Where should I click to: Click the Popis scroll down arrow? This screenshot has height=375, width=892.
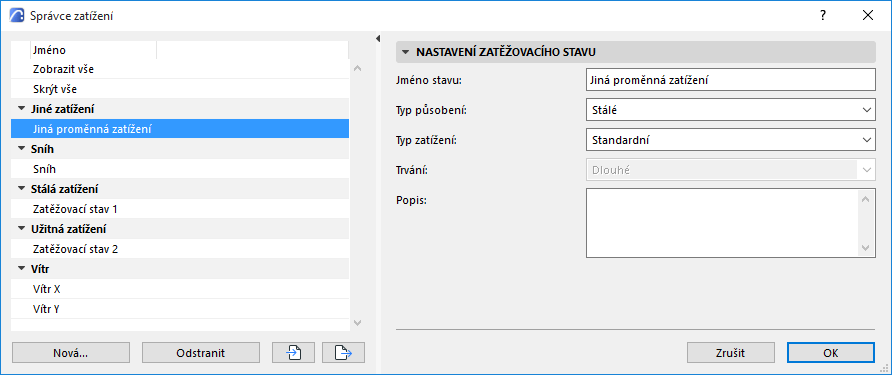[866, 248]
